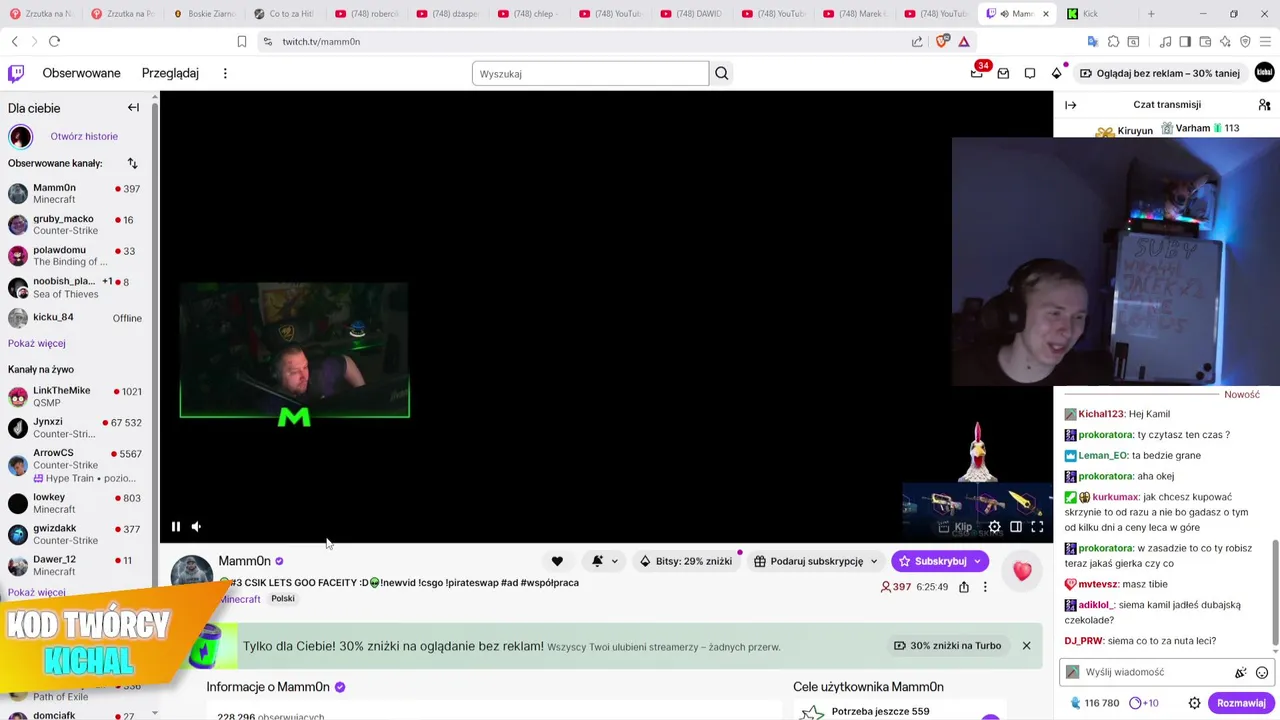The image size is (1280, 720).
Task: Open ArrowCS live channel
Action: 76,464
